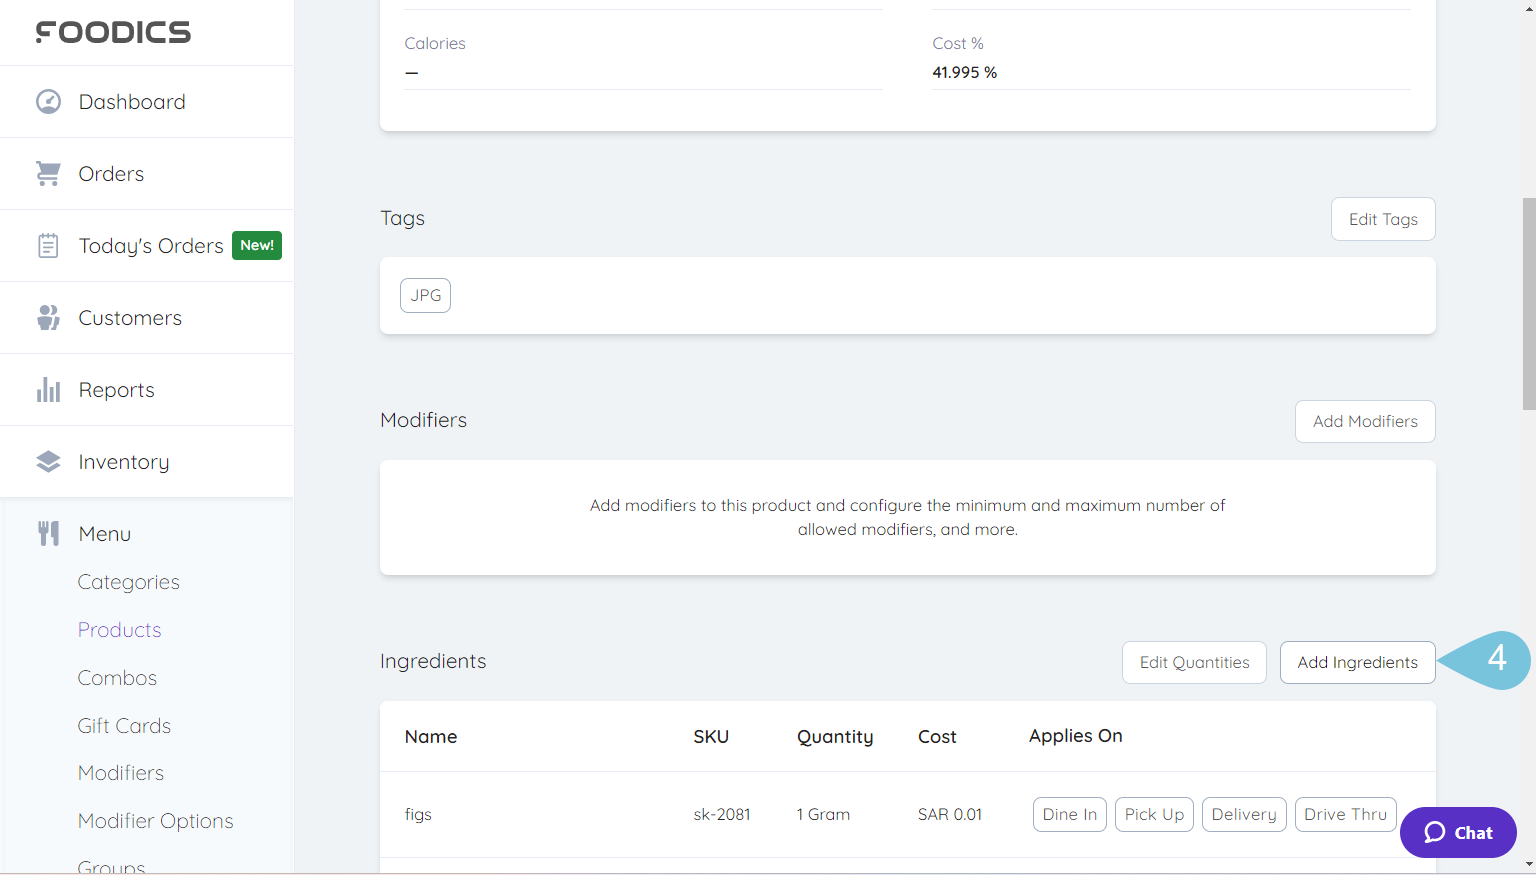The height and width of the screenshot is (875, 1536).
Task: Go to Products in the sidebar
Action: [x=120, y=630]
